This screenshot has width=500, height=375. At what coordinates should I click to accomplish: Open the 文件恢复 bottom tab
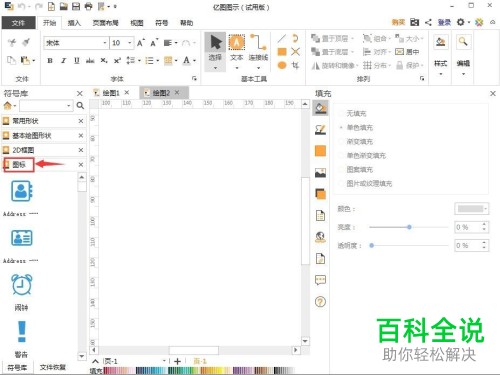tap(53, 367)
